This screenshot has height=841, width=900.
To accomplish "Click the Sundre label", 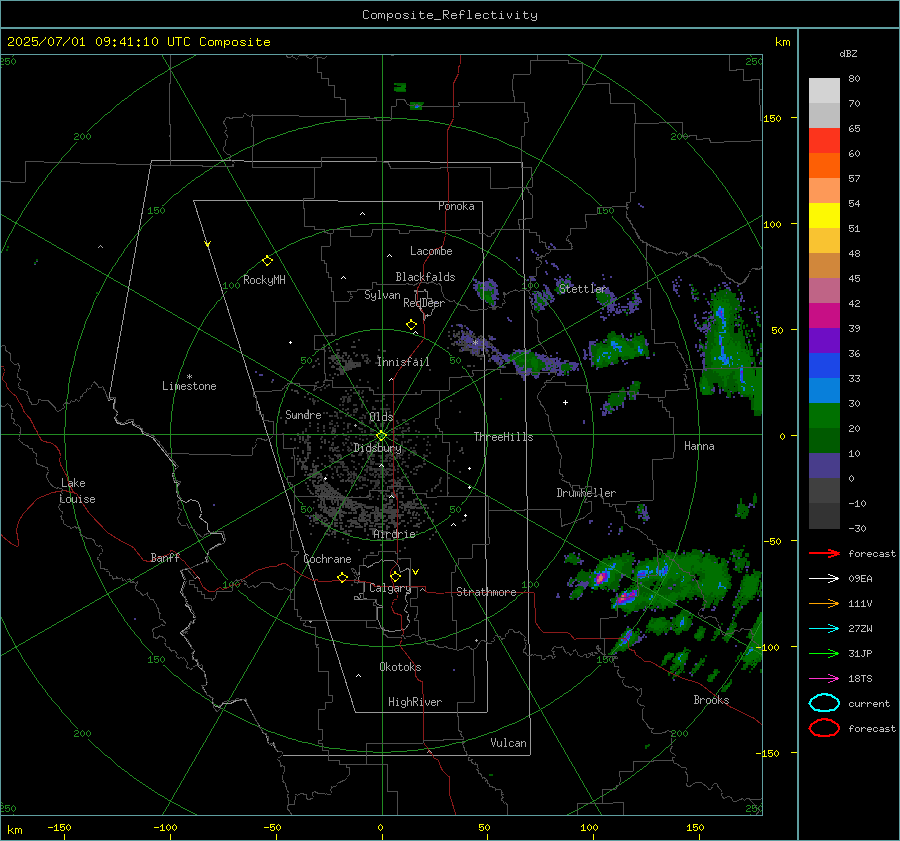I will tap(303, 414).
